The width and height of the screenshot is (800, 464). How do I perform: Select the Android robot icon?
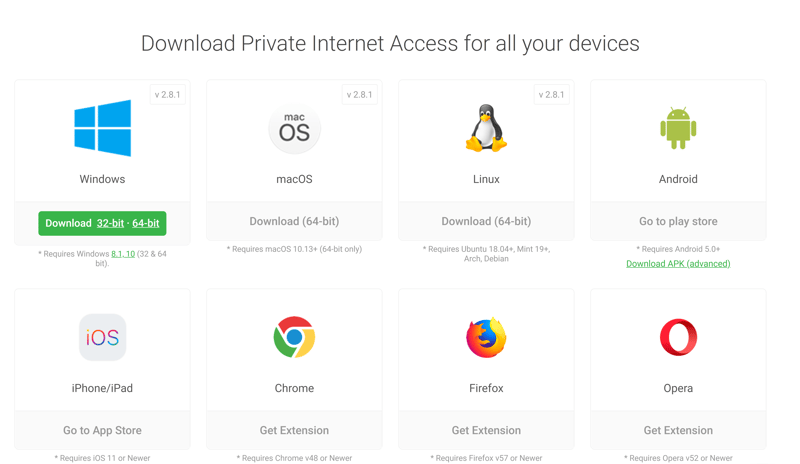678,128
